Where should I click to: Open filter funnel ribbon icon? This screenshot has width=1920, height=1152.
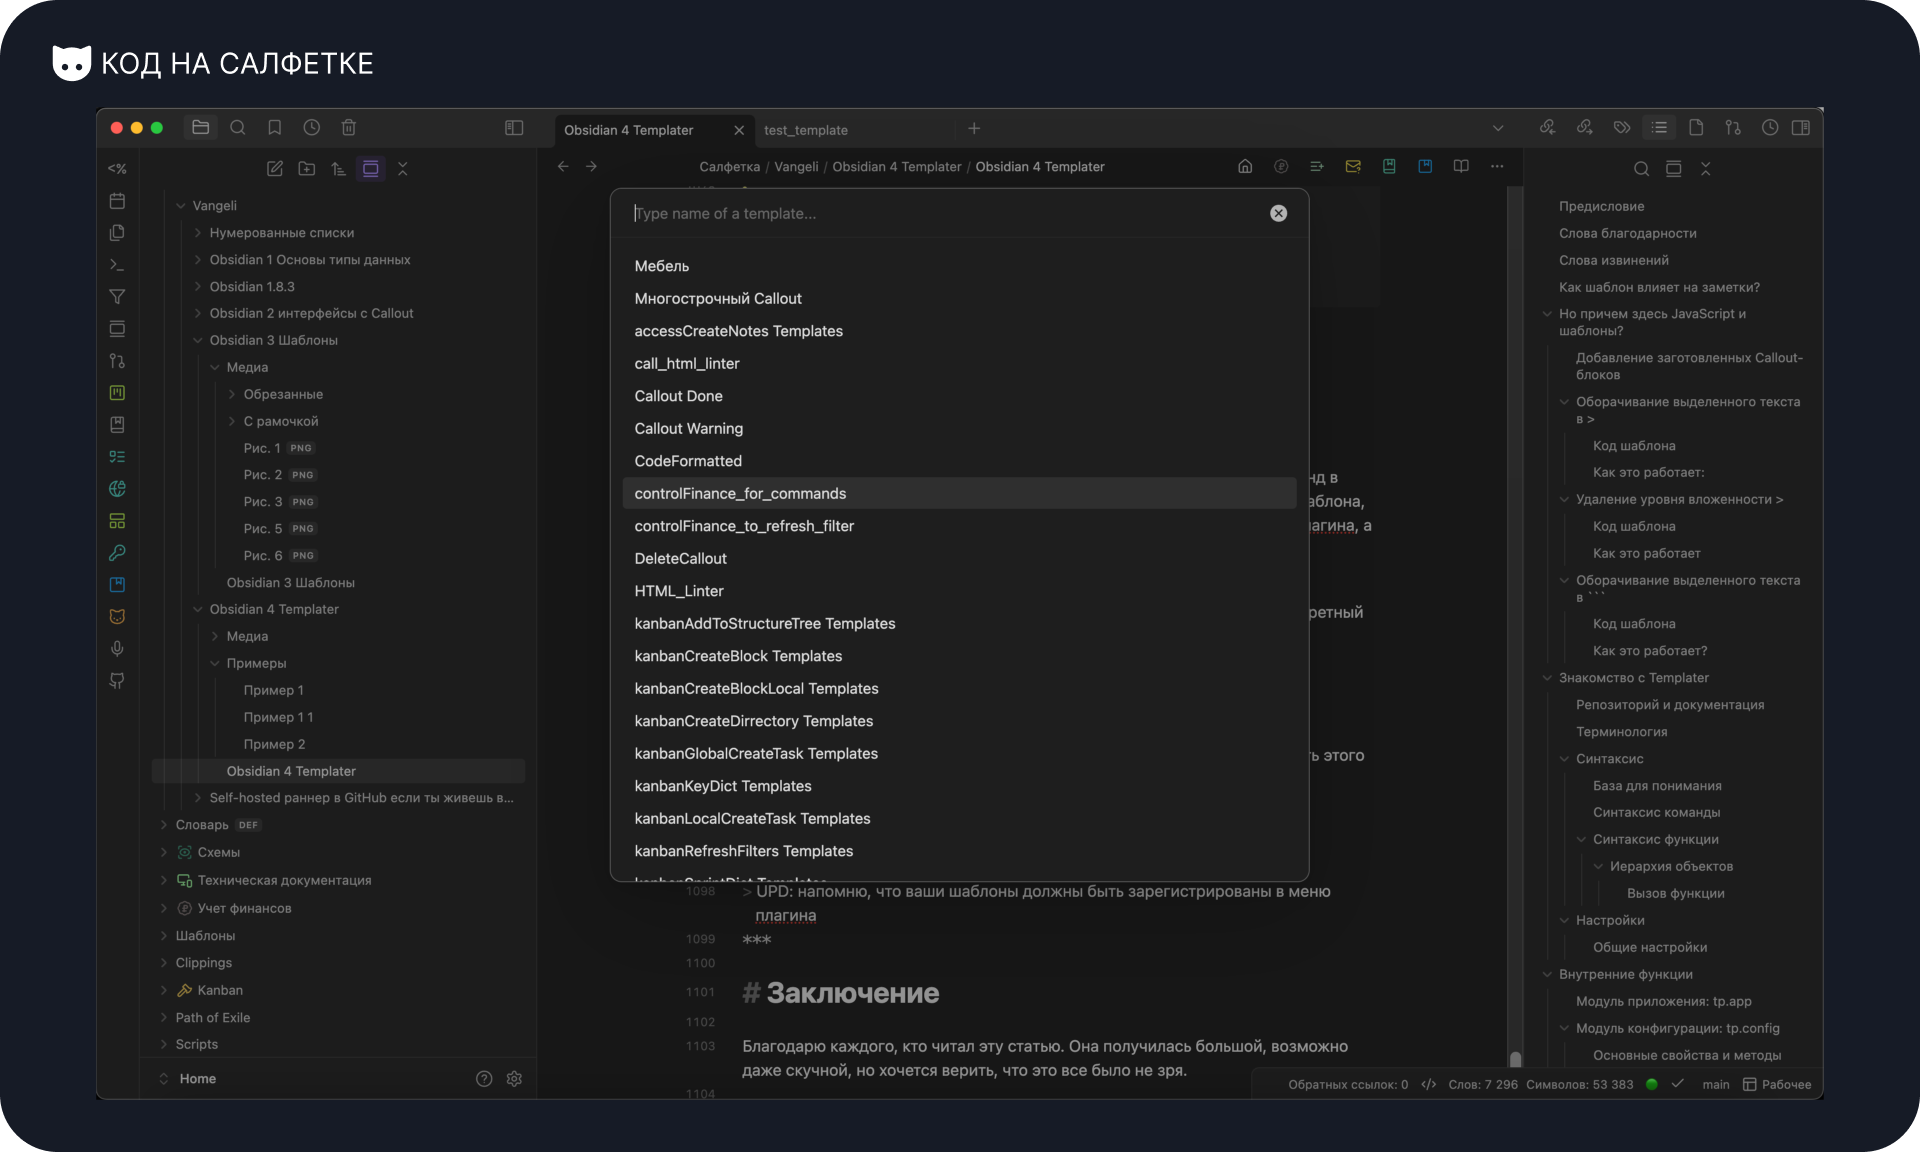pyautogui.click(x=117, y=297)
